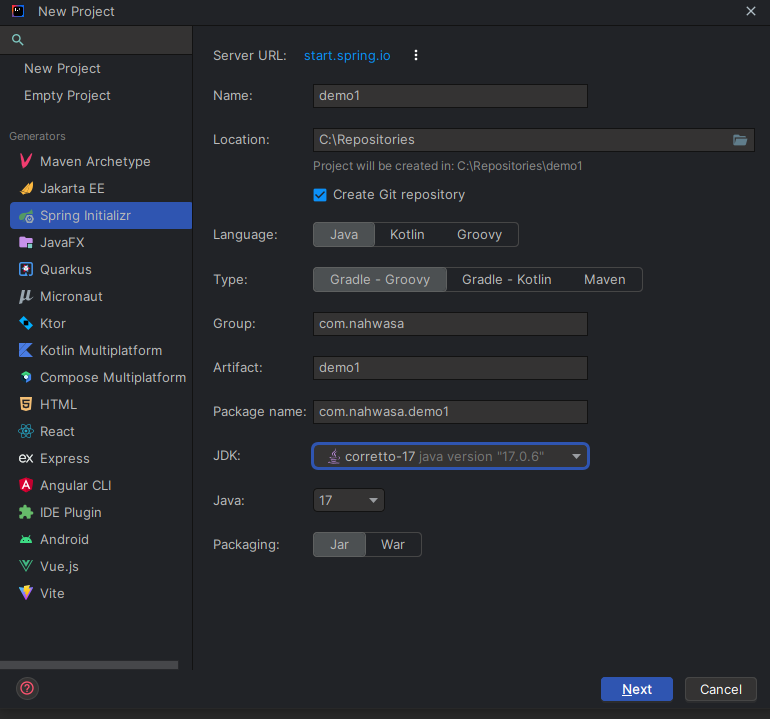Viewport: 770px width, 719px height.
Task: Select War packaging
Action: [393, 545]
